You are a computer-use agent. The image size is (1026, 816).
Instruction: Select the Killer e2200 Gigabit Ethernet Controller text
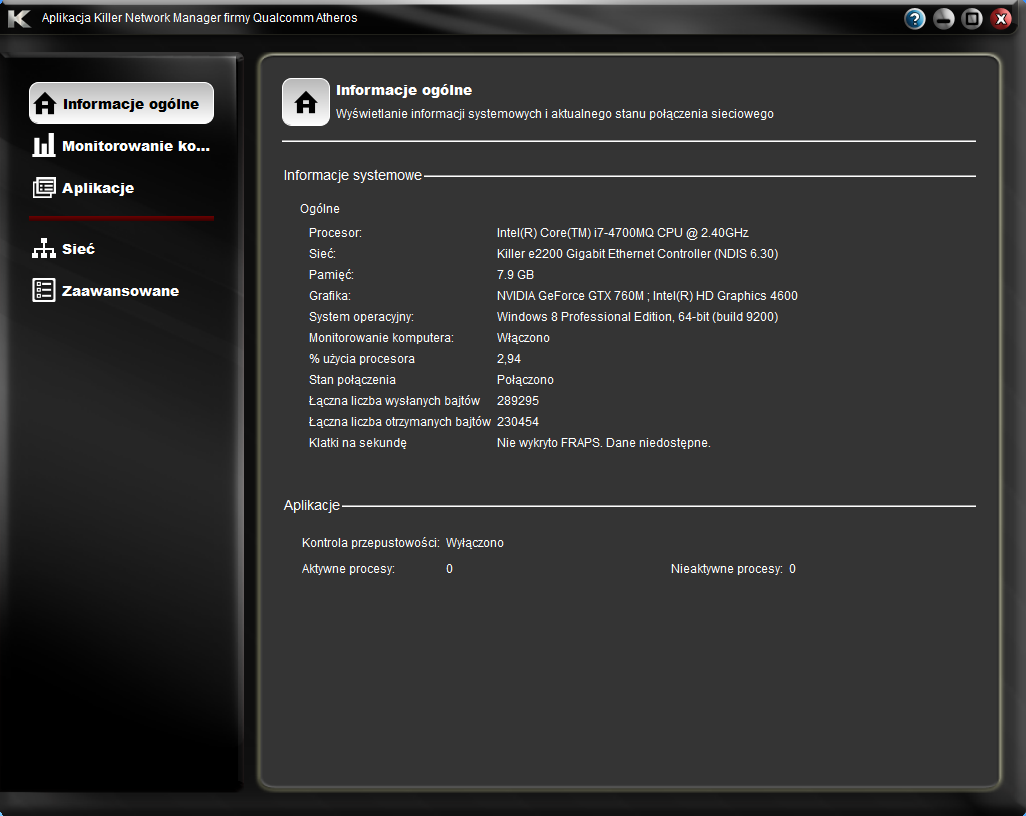tap(637, 254)
